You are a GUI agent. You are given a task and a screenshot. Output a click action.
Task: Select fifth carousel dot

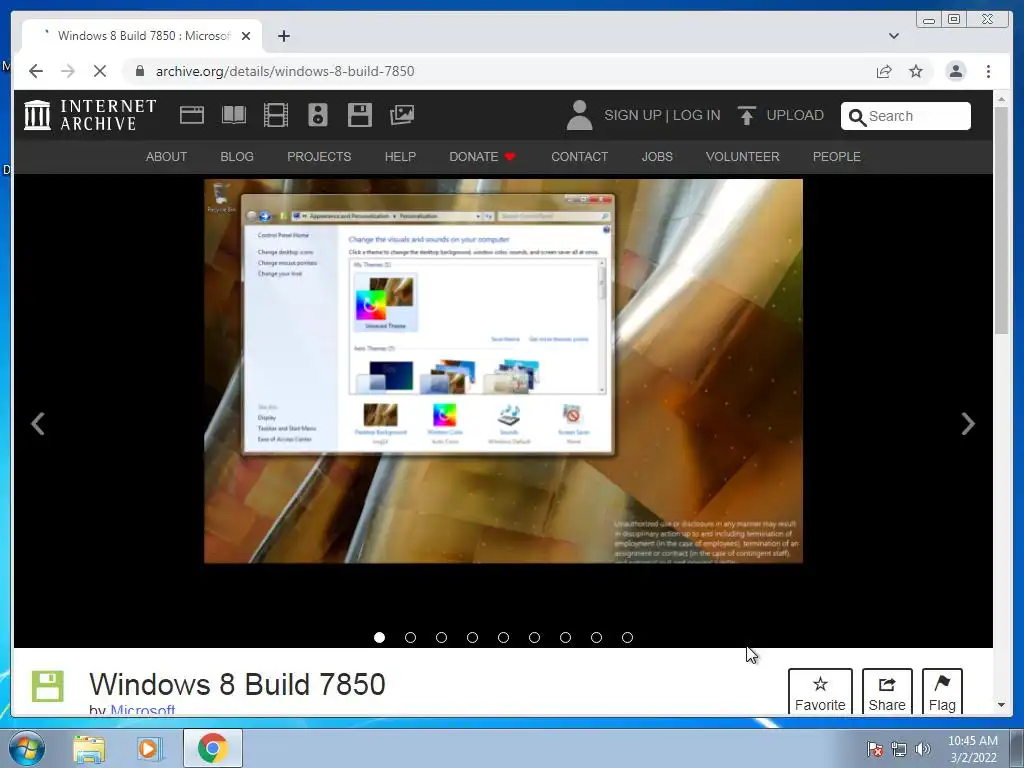click(x=504, y=637)
